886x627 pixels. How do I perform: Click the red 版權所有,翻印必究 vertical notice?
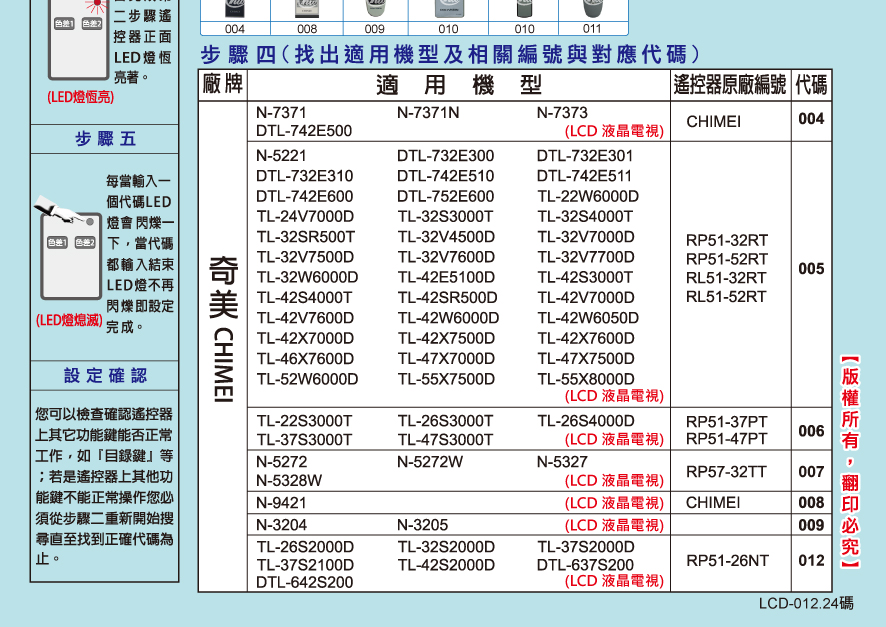pos(850,462)
